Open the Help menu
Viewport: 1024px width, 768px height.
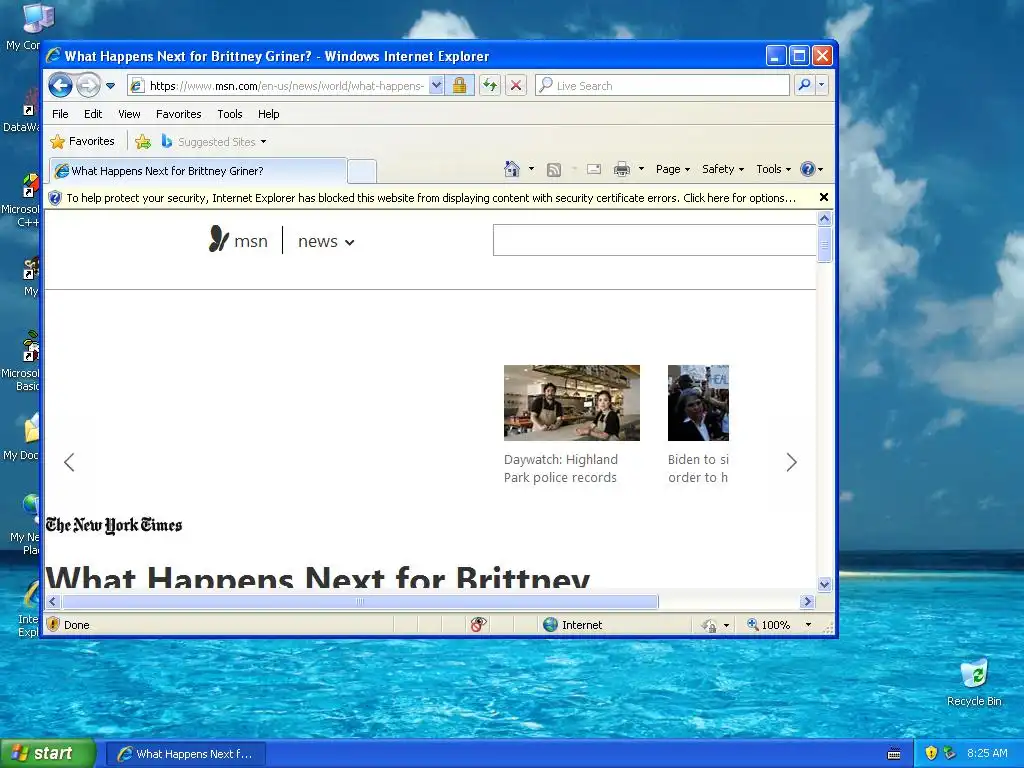268,114
